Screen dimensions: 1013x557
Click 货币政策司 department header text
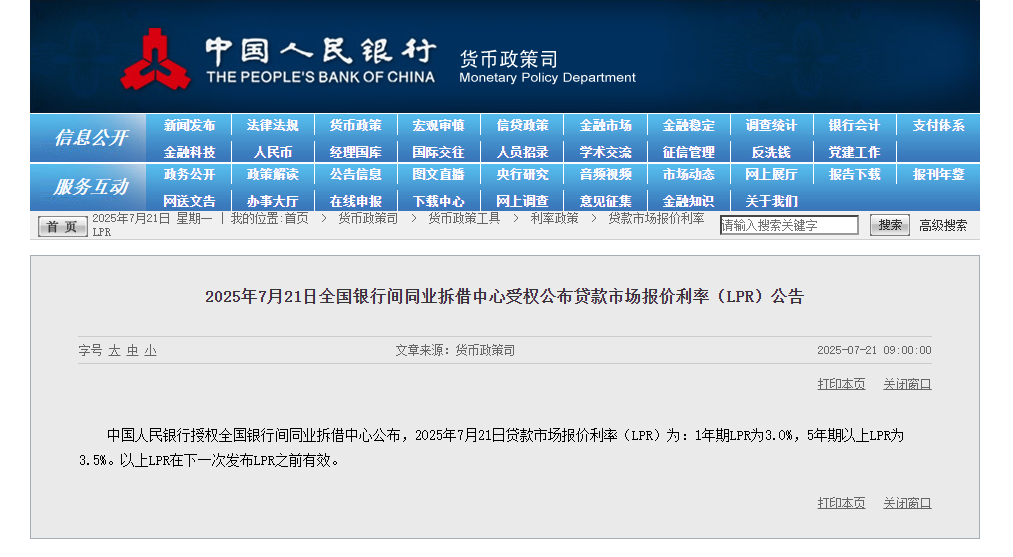509,59
